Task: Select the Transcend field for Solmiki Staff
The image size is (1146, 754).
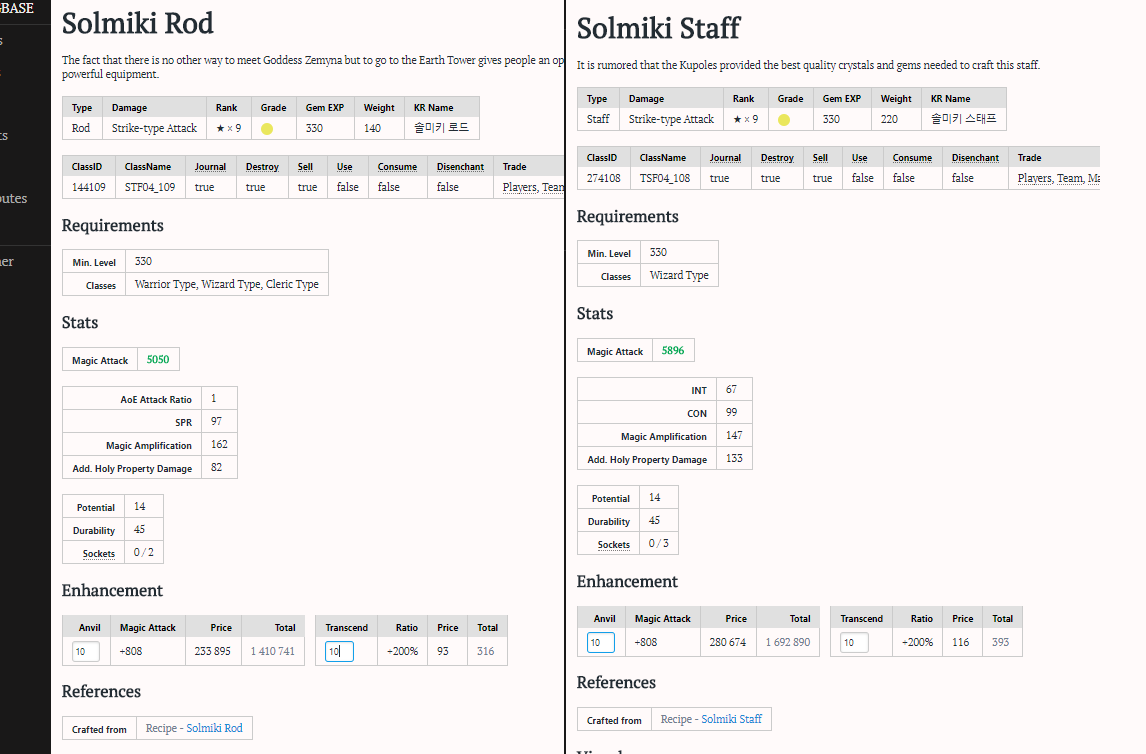Action: pos(854,642)
